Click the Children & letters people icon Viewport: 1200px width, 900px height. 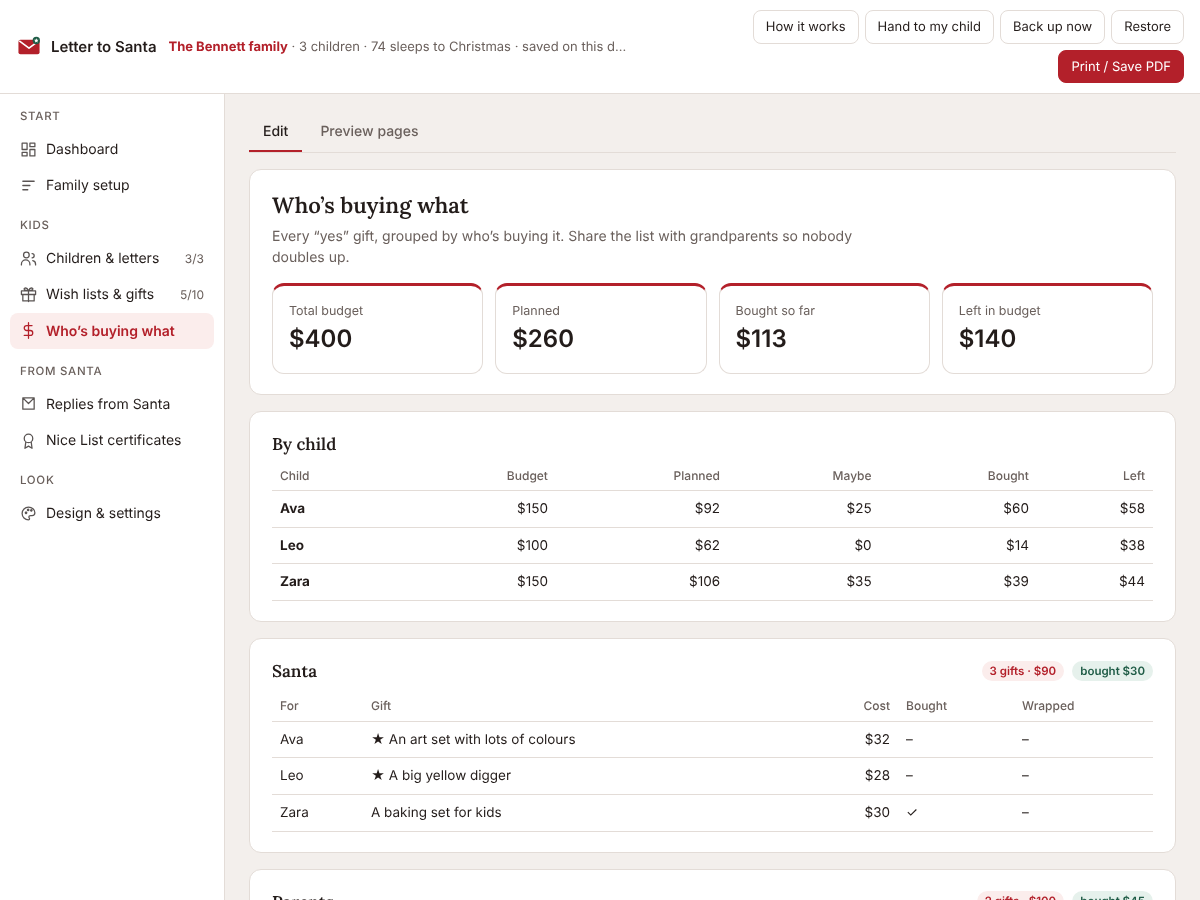pyautogui.click(x=28, y=258)
